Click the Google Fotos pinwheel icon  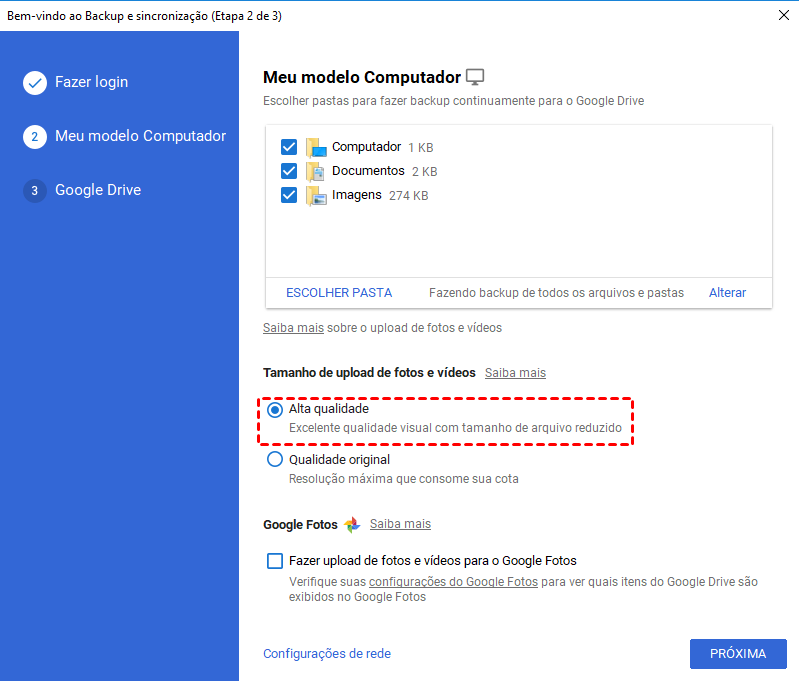[352, 525]
